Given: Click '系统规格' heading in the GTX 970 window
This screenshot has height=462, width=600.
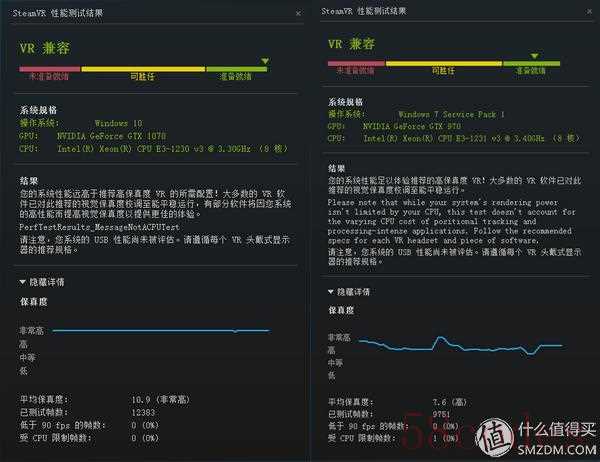Looking at the screenshot, I should 346,102.
